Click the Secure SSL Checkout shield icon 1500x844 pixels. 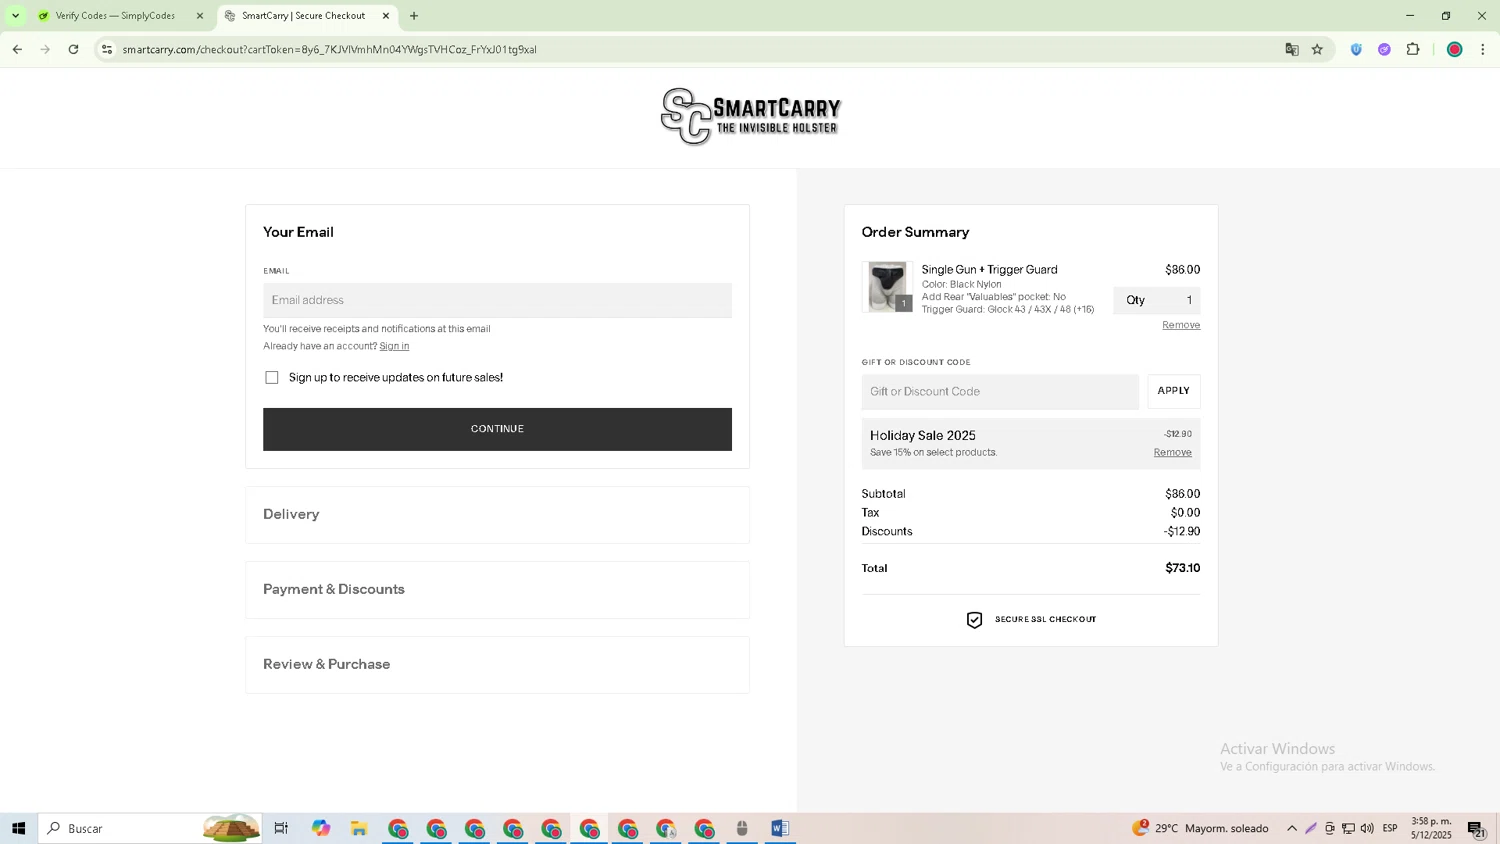(x=975, y=620)
